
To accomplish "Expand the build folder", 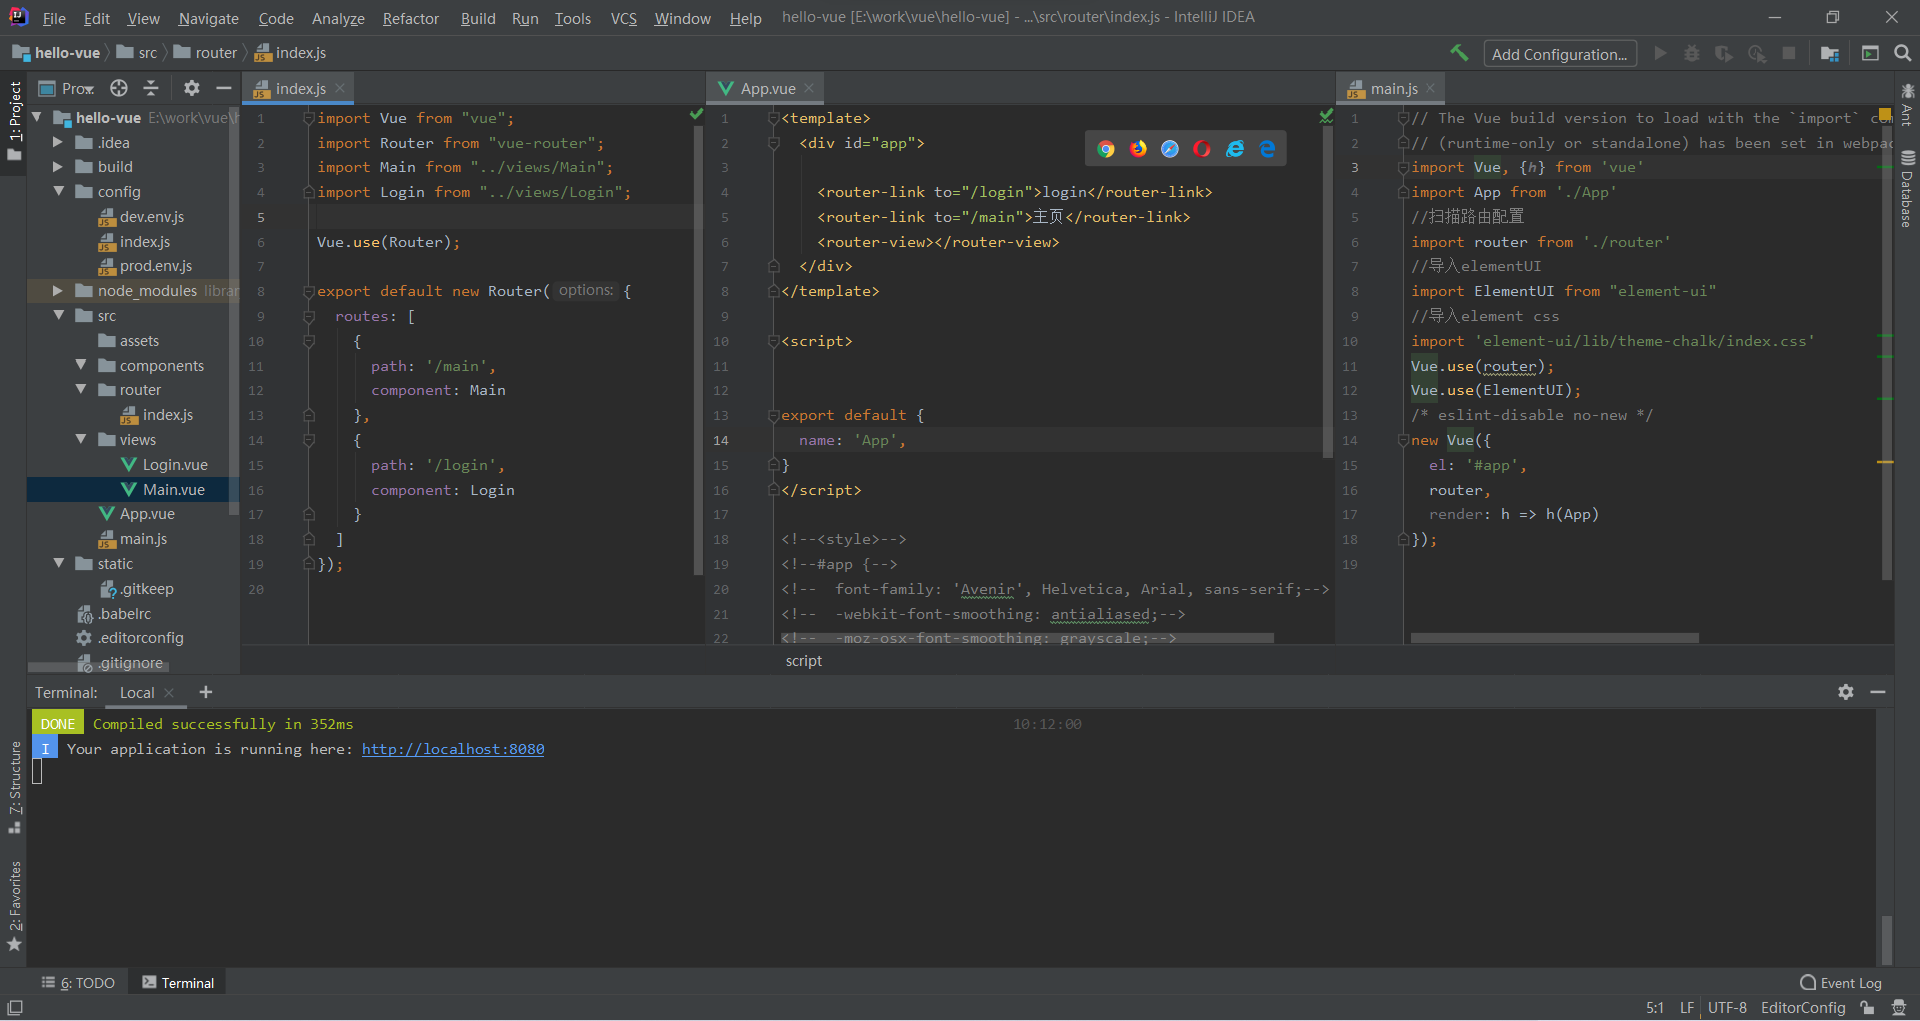I will point(58,167).
